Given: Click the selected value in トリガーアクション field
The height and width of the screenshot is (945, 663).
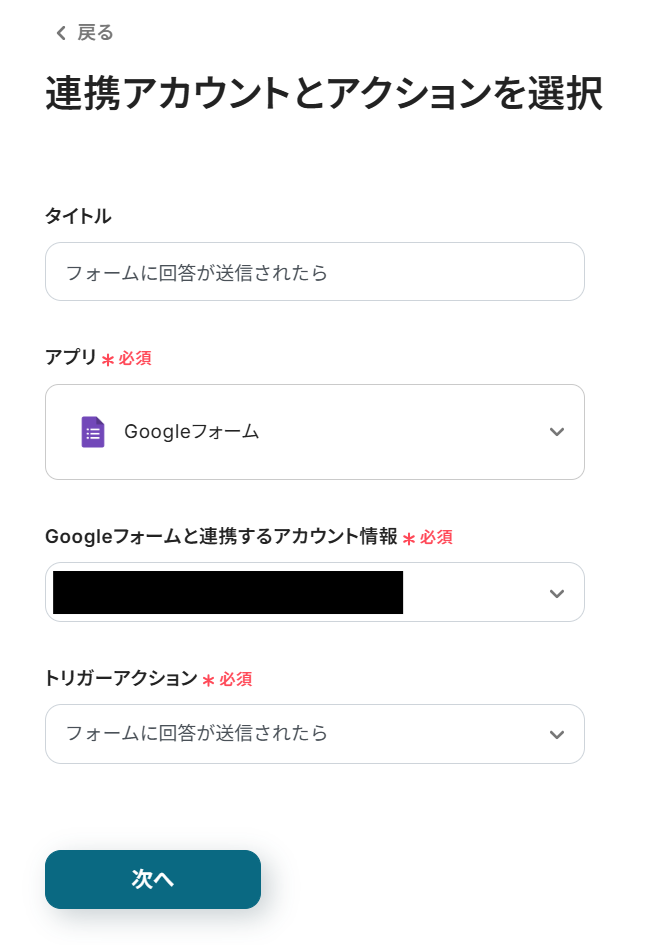Looking at the screenshot, I should (197, 733).
